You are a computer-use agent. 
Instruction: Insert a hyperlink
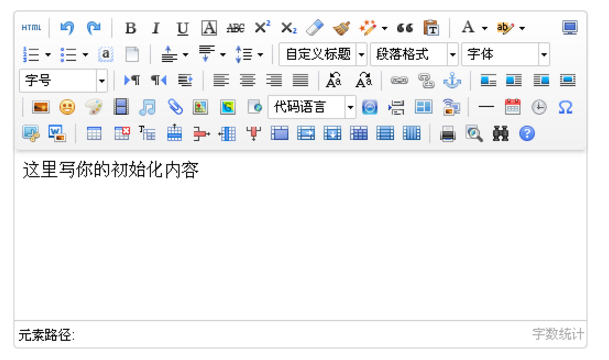[x=399, y=80]
